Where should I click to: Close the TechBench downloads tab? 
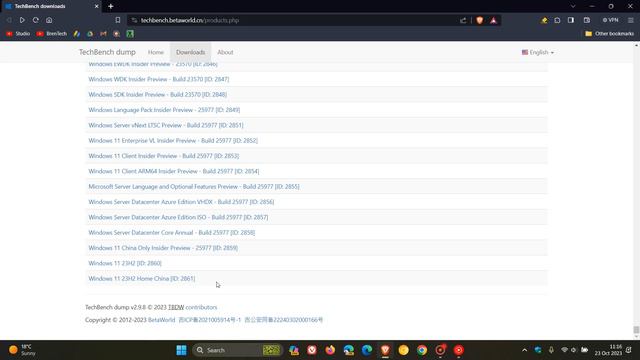pos(96,6)
